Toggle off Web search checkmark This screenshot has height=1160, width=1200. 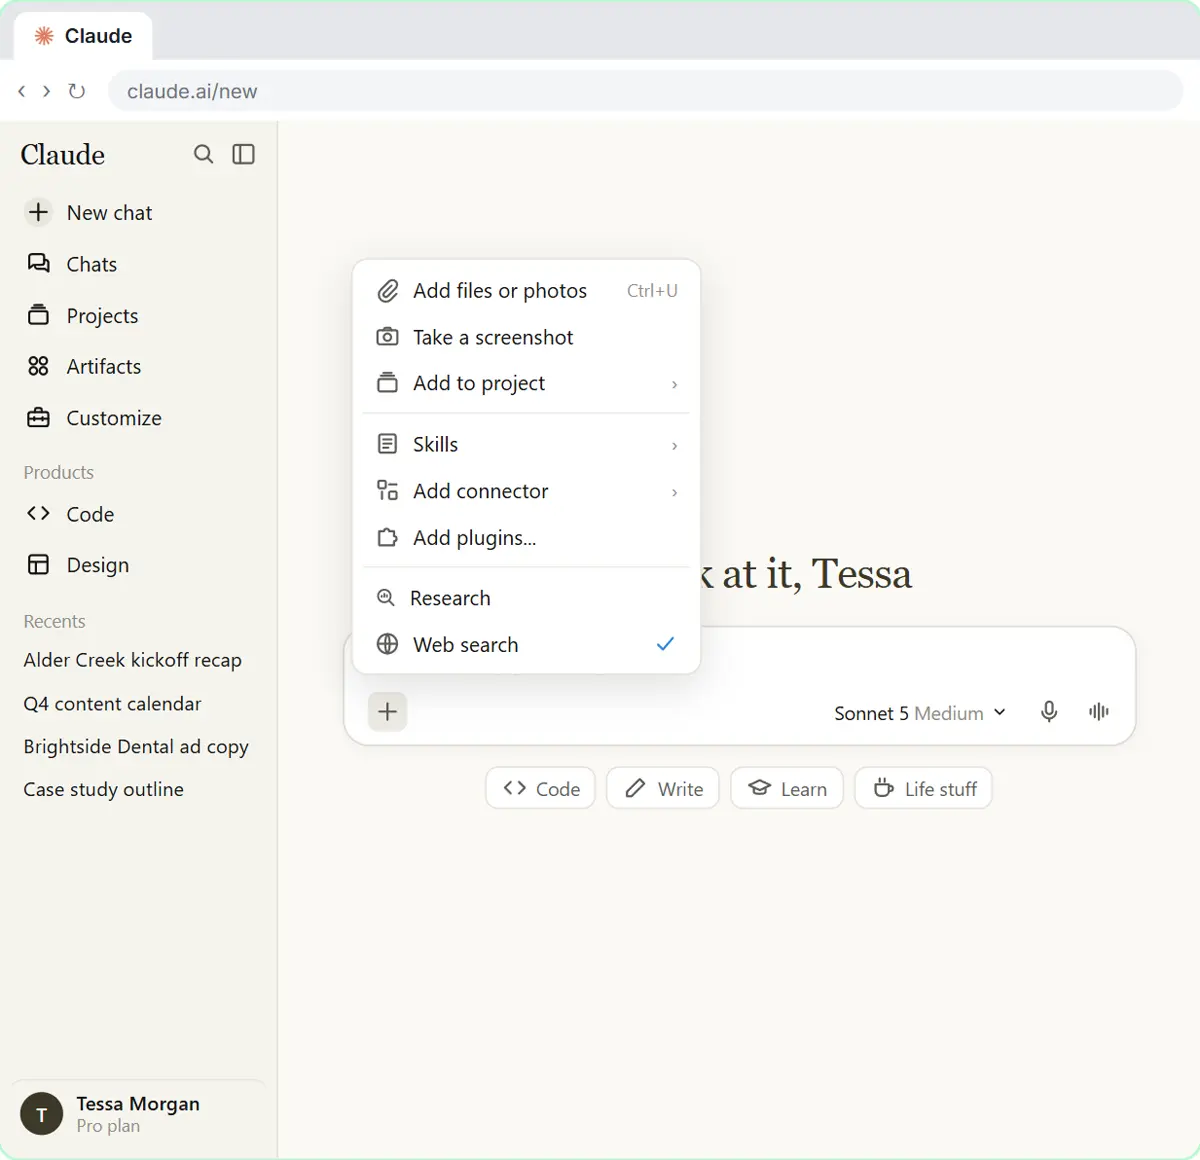(665, 644)
